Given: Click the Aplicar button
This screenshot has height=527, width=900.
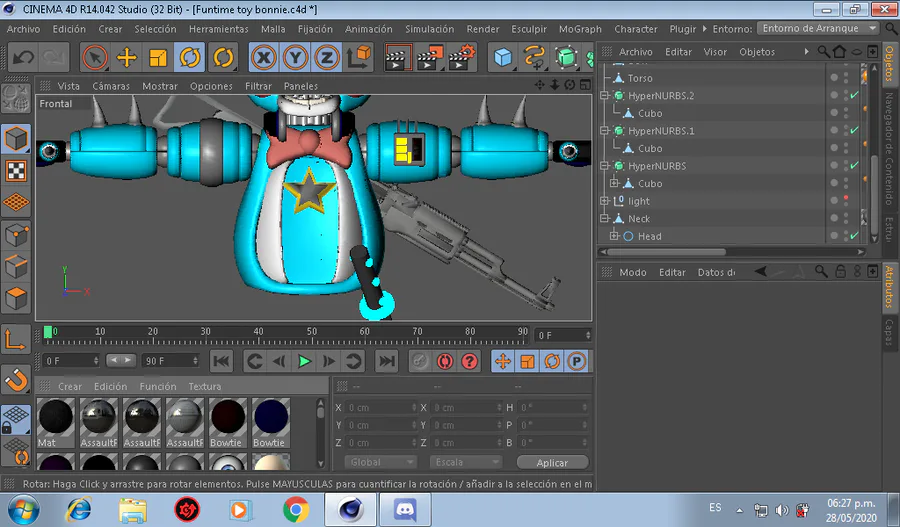Looking at the screenshot, I should [552, 463].
